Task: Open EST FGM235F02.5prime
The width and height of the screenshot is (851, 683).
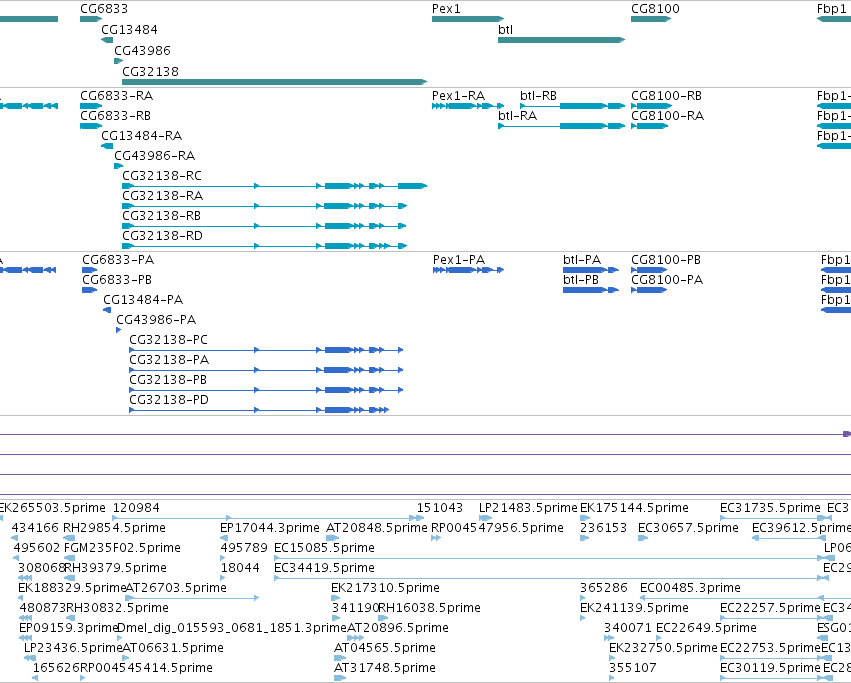Action: click(x=123, y=548)
